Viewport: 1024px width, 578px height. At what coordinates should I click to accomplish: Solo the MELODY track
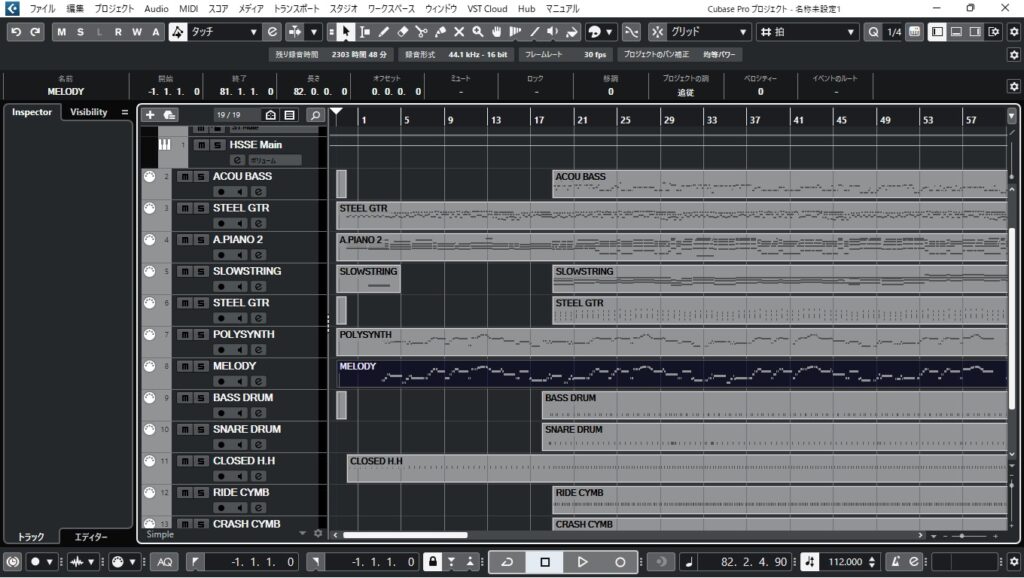point(200,366)
